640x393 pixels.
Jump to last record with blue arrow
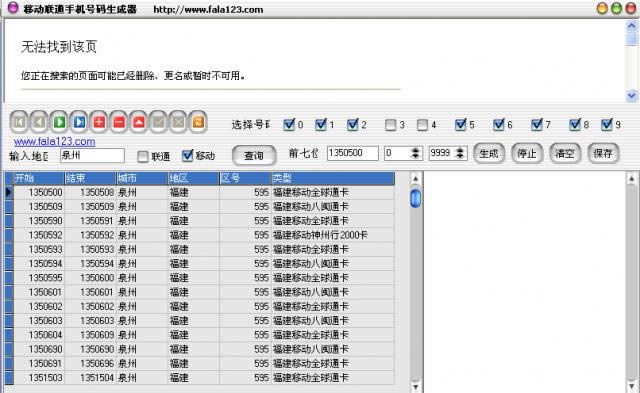(x=79, y=122)
